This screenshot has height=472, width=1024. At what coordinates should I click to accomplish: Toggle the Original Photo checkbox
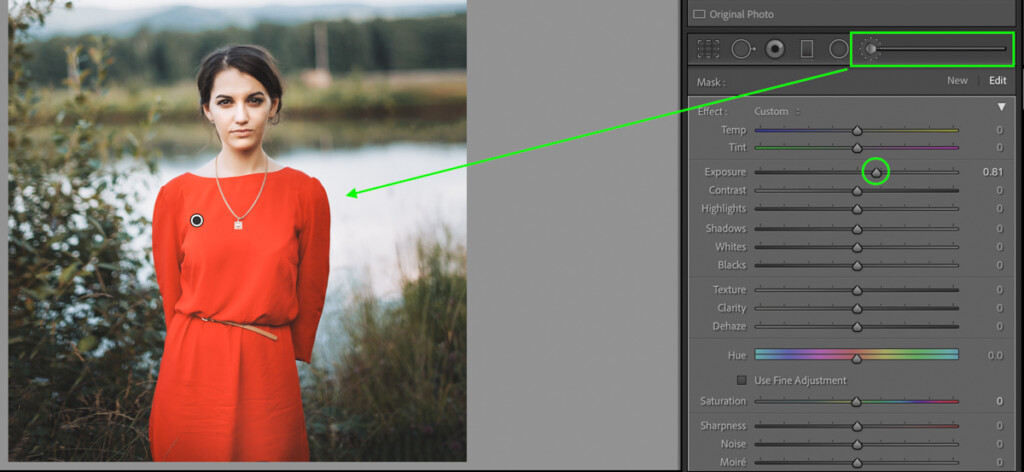point(699,14)
